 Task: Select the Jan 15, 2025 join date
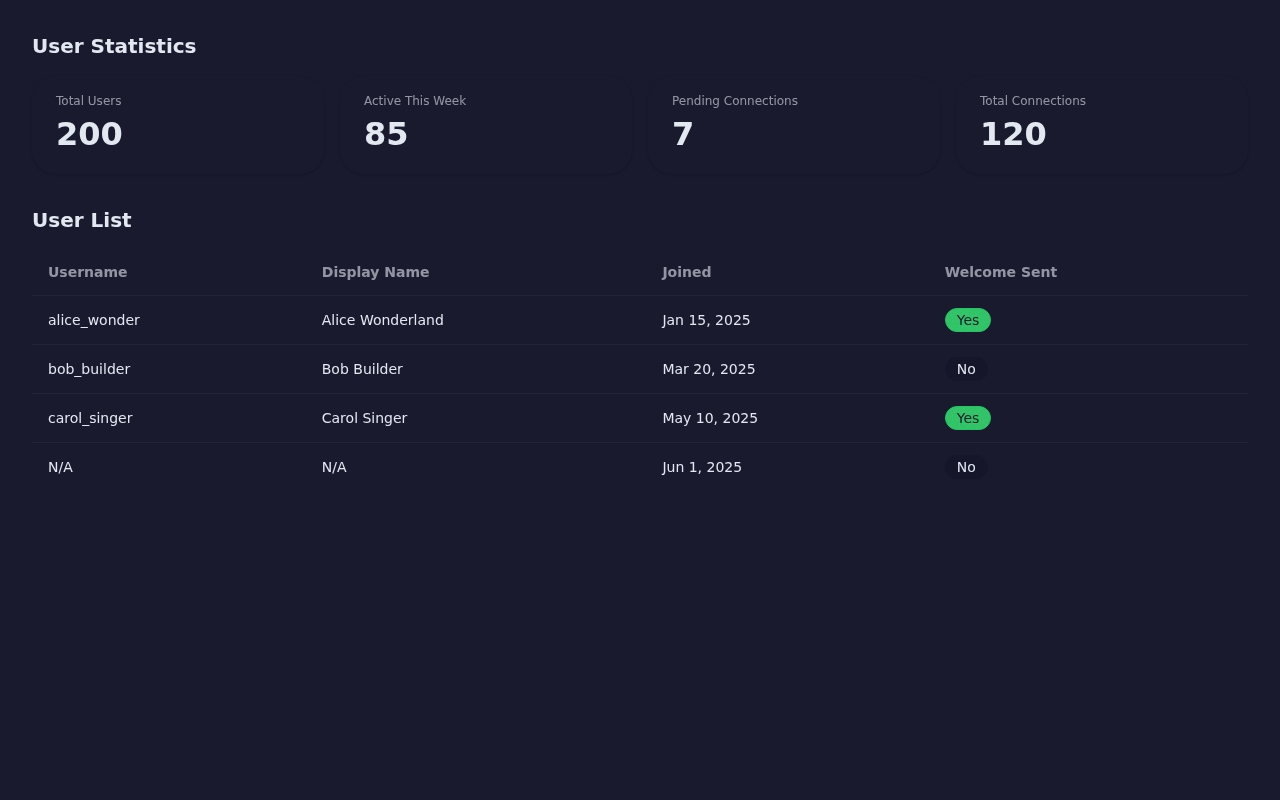tap(706, 320)
